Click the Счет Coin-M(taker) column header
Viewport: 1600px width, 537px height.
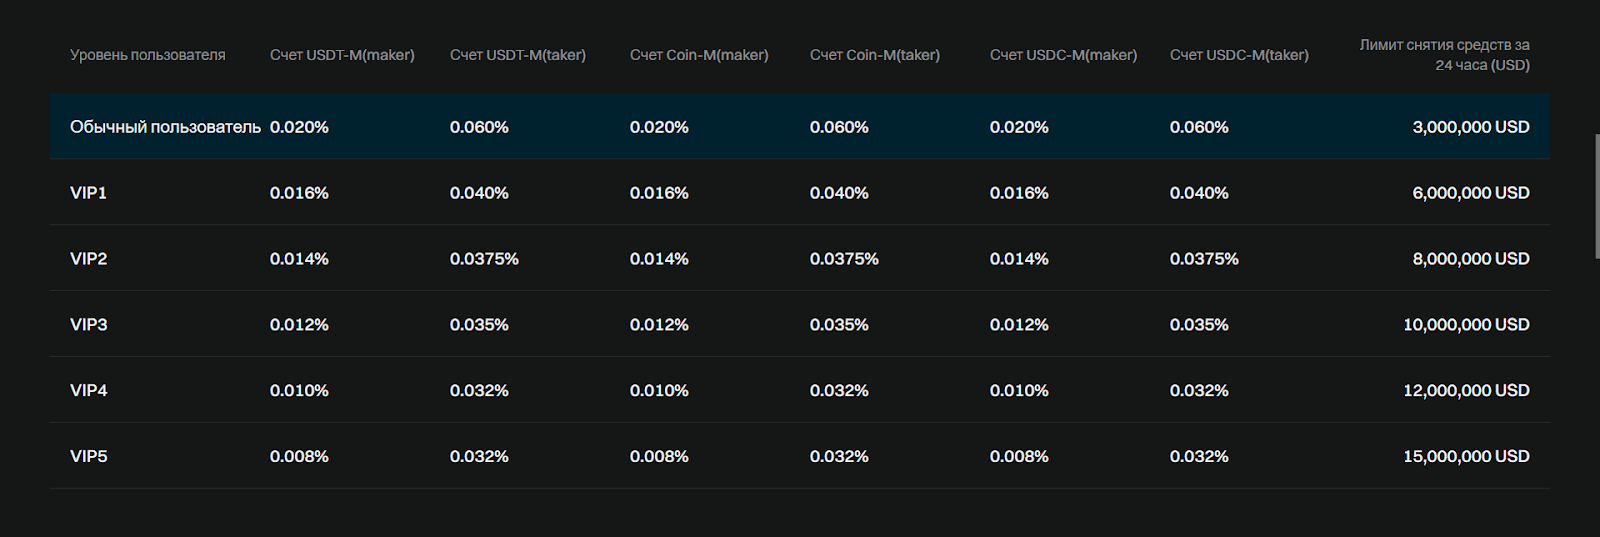coord(875,55)
